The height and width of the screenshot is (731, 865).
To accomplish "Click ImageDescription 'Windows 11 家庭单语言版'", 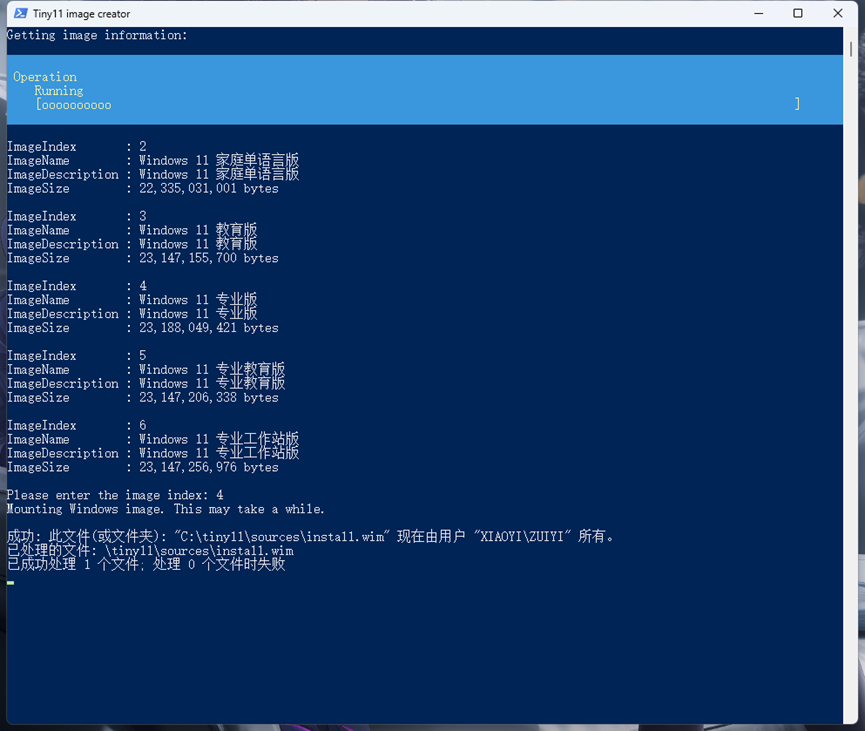I will [x=219, y=174].
